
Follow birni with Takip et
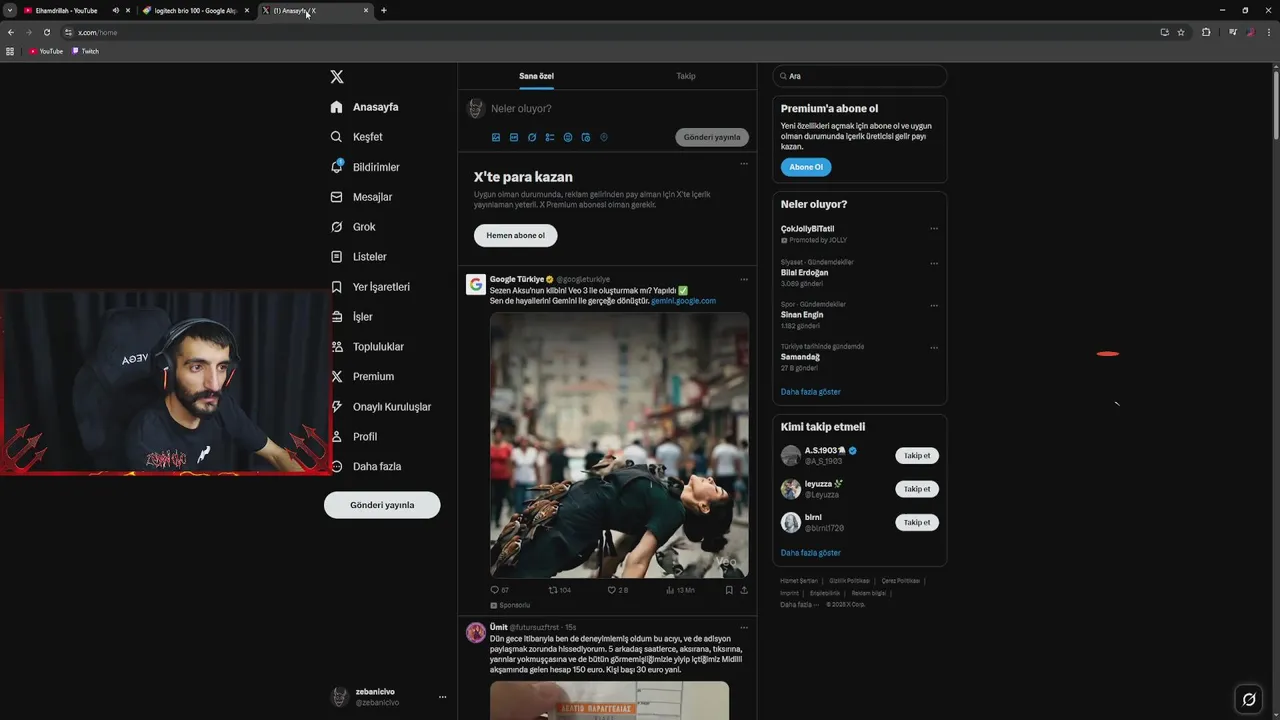click(917, 522)
